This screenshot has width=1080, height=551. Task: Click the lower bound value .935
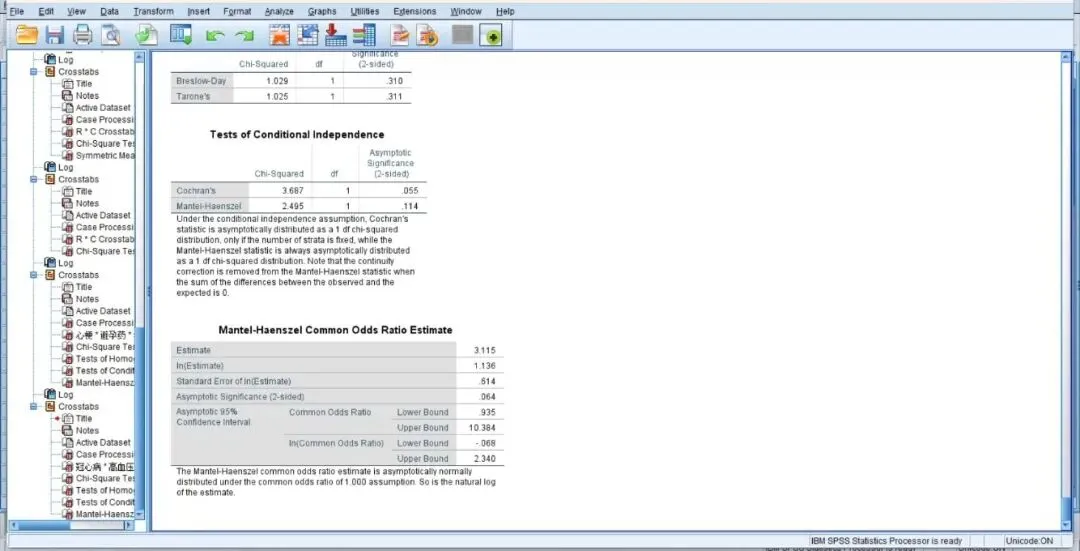(487, 412)
